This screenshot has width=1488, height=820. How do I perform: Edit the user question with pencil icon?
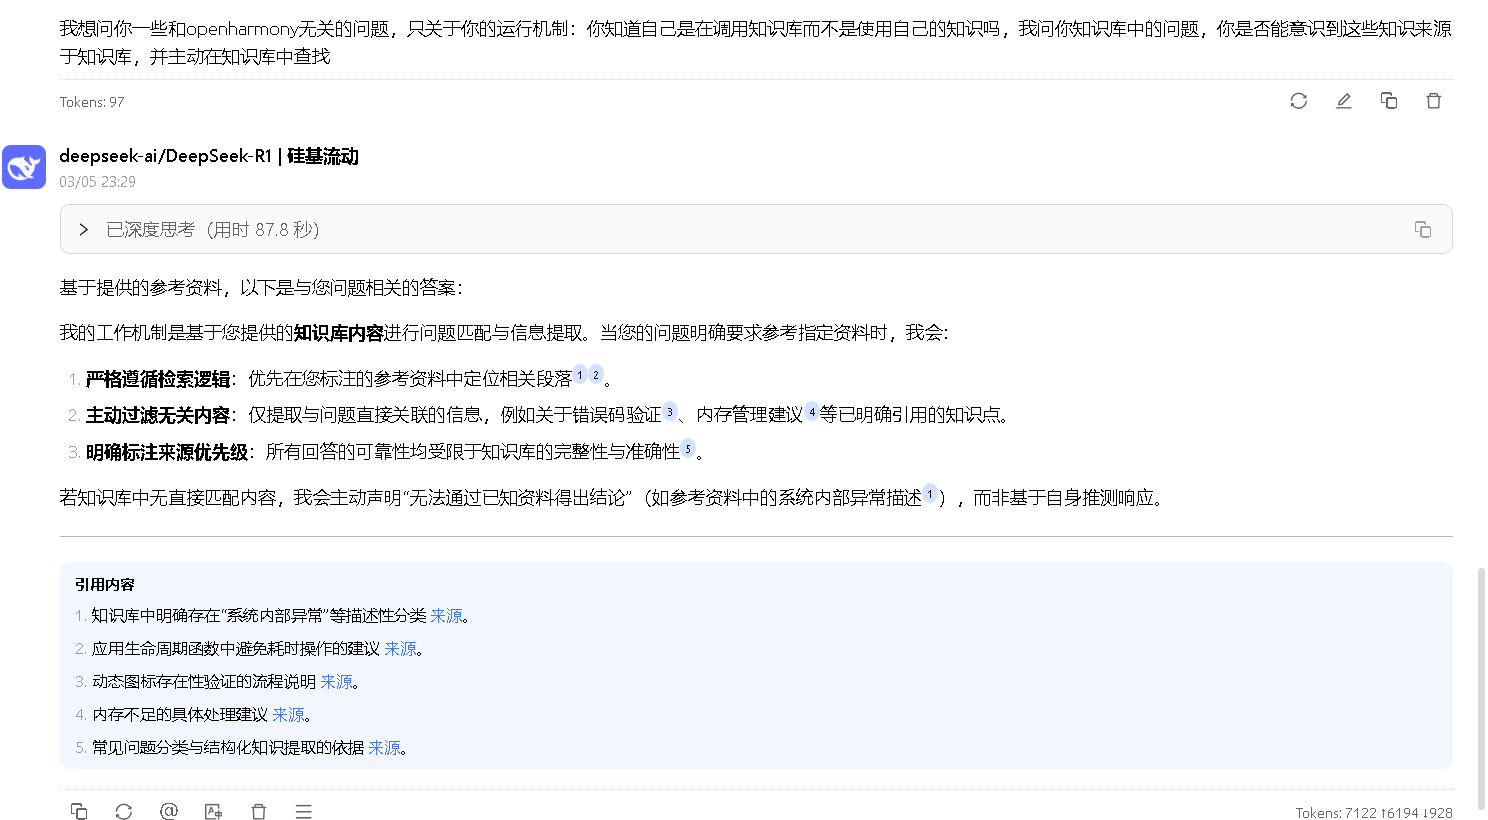coord(1344,101)
